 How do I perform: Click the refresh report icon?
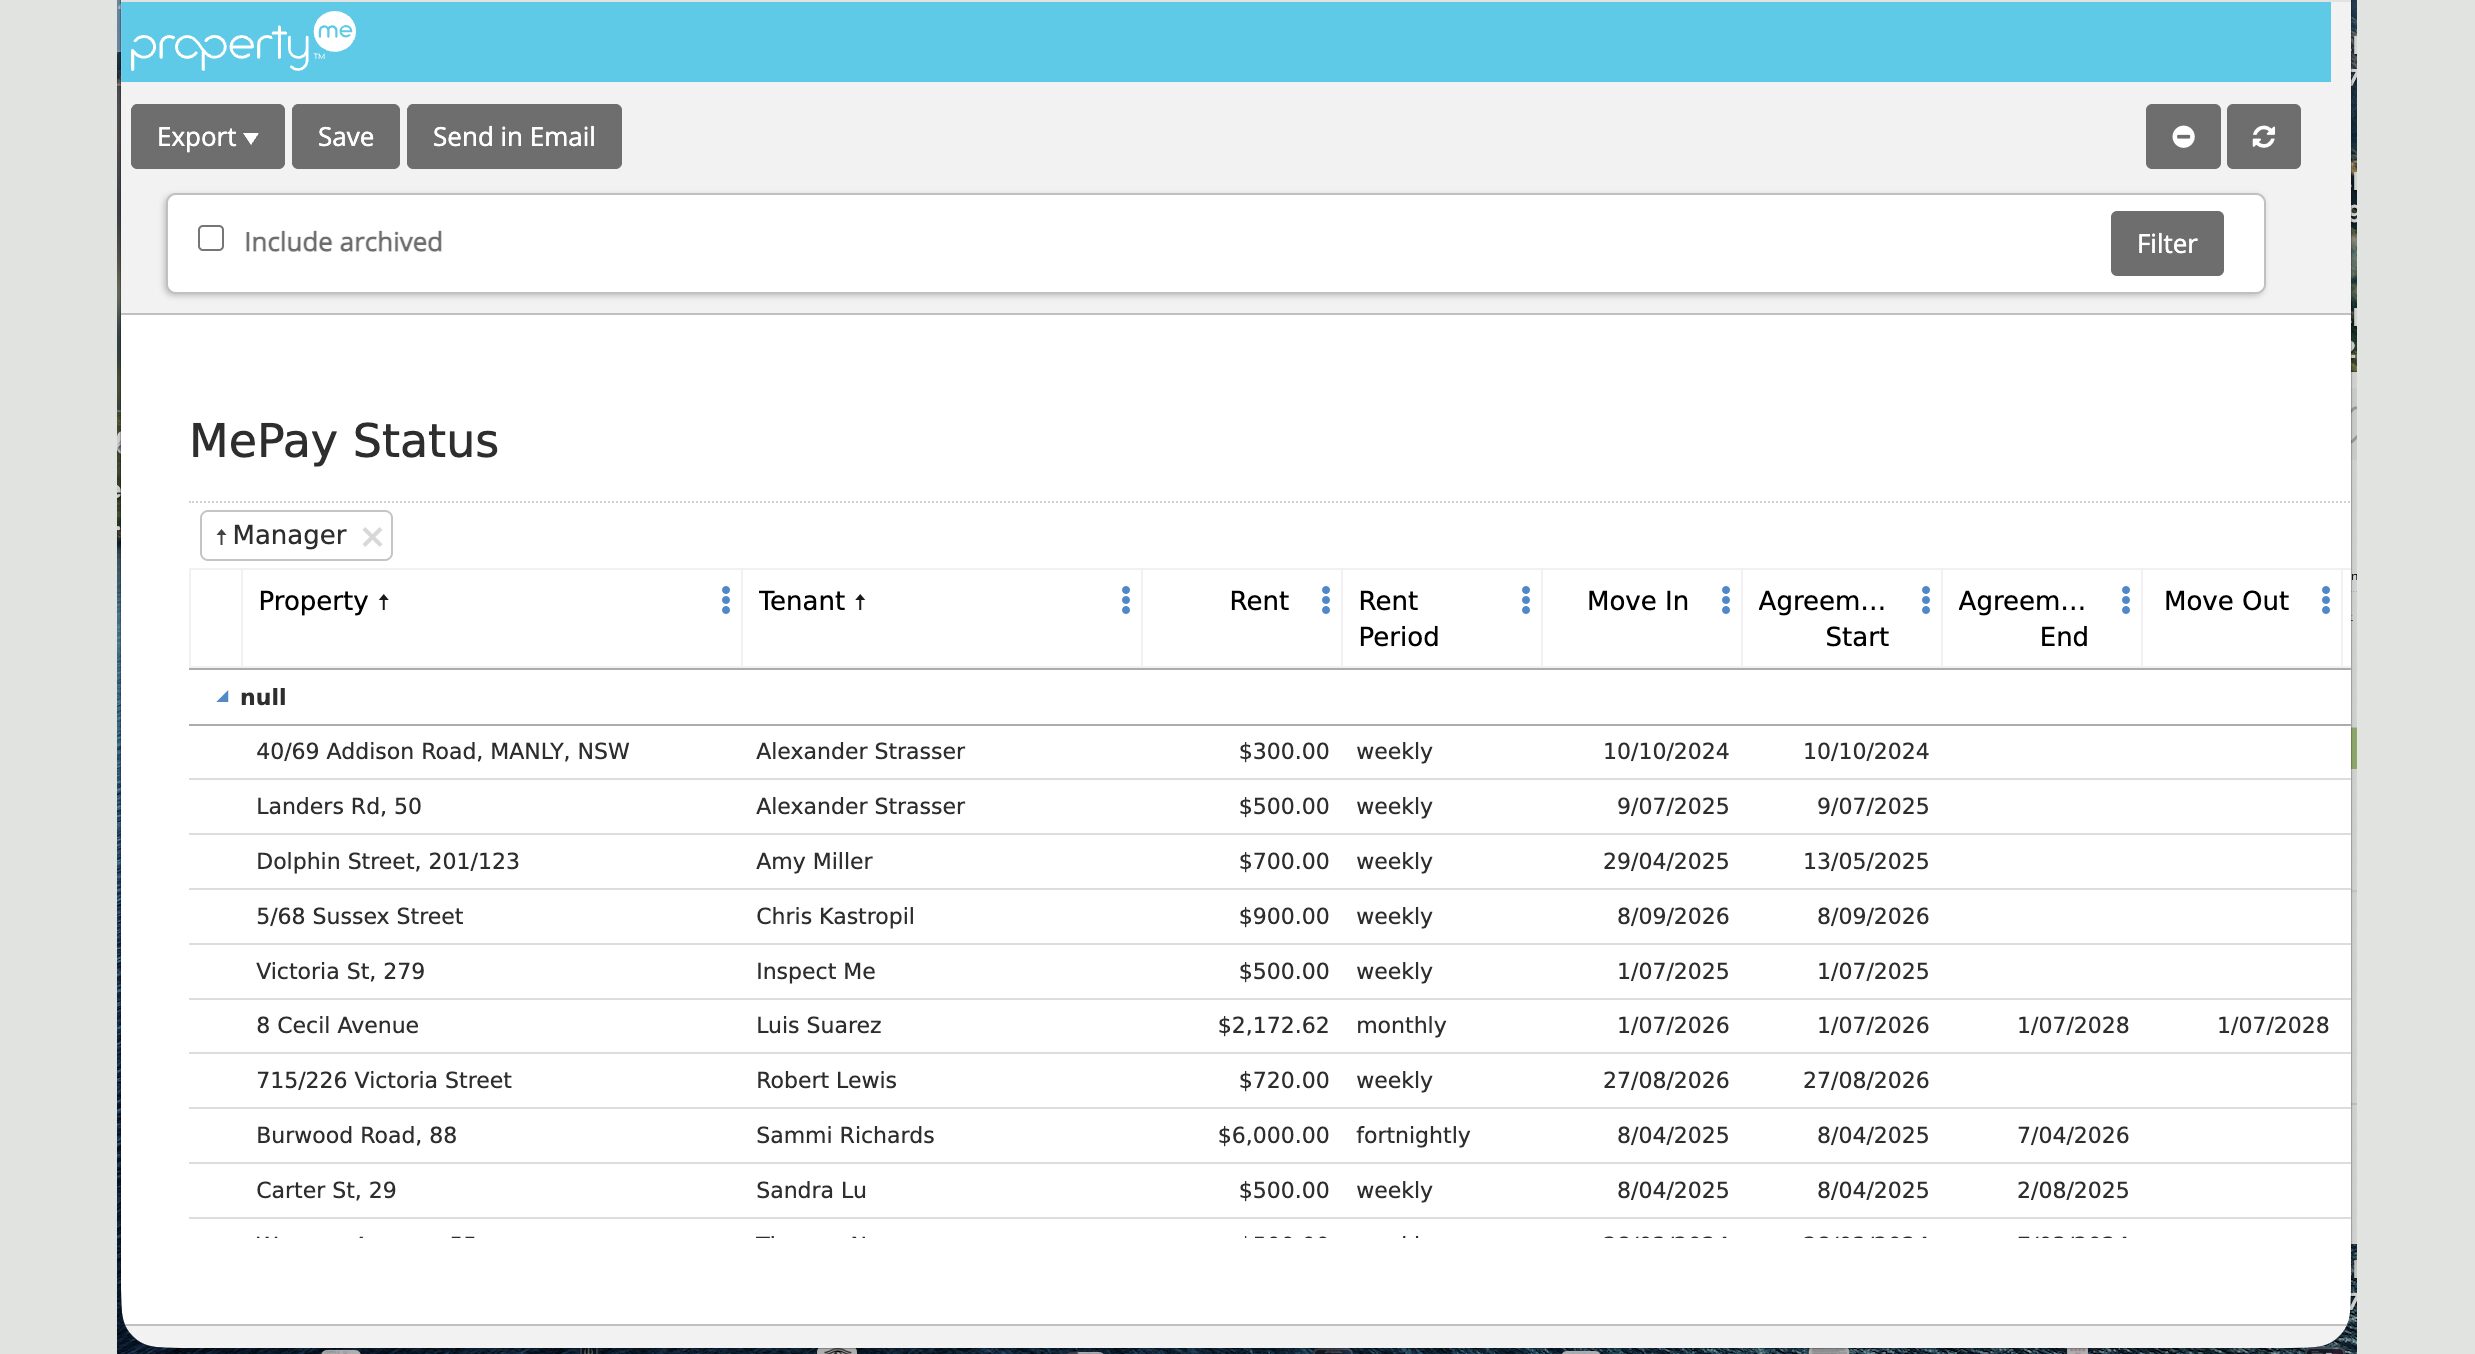(2263, 137)
